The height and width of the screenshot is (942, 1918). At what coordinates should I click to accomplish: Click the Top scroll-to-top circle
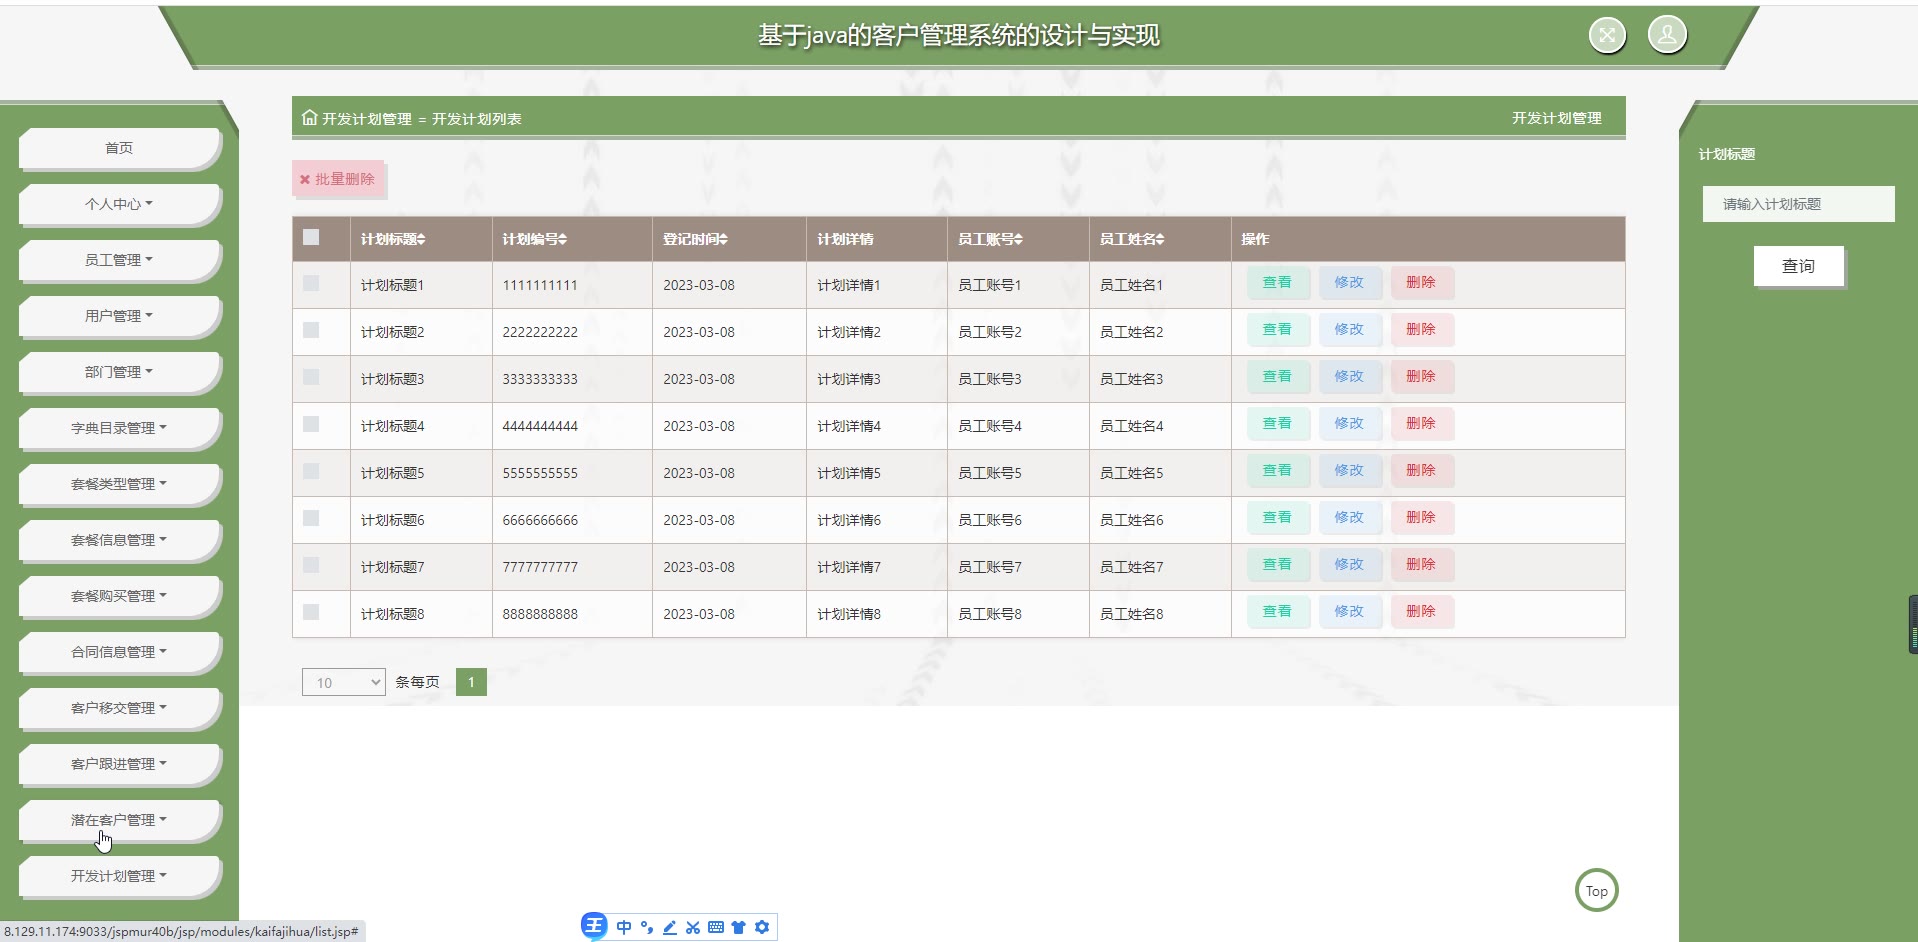pyautogui.click(x=1597, y=890)
